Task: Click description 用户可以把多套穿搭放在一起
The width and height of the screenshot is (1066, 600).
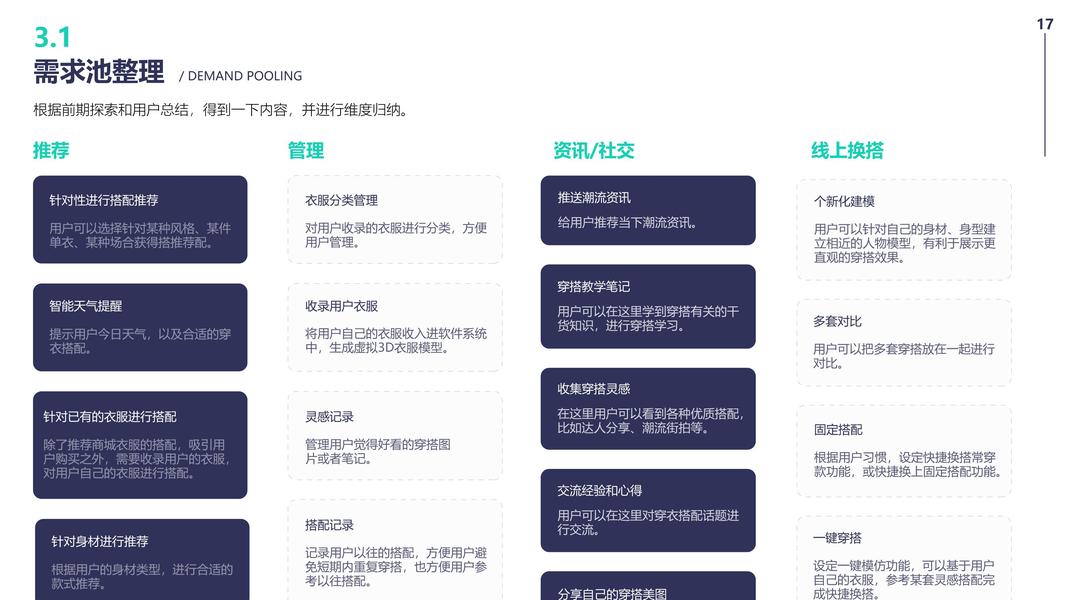Action: (904, 356)
